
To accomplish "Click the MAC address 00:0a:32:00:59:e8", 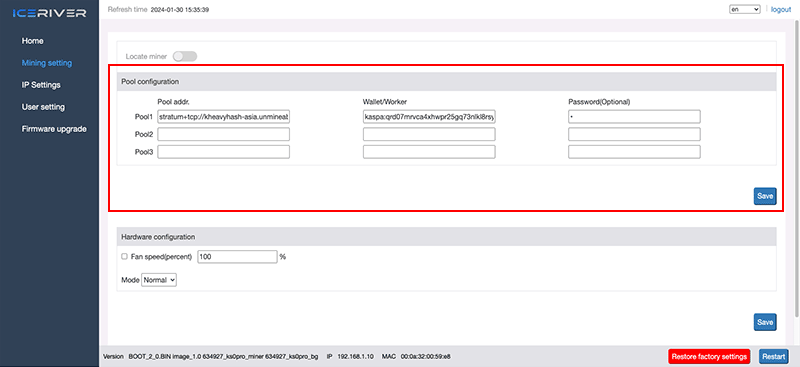I will (426, 356).
